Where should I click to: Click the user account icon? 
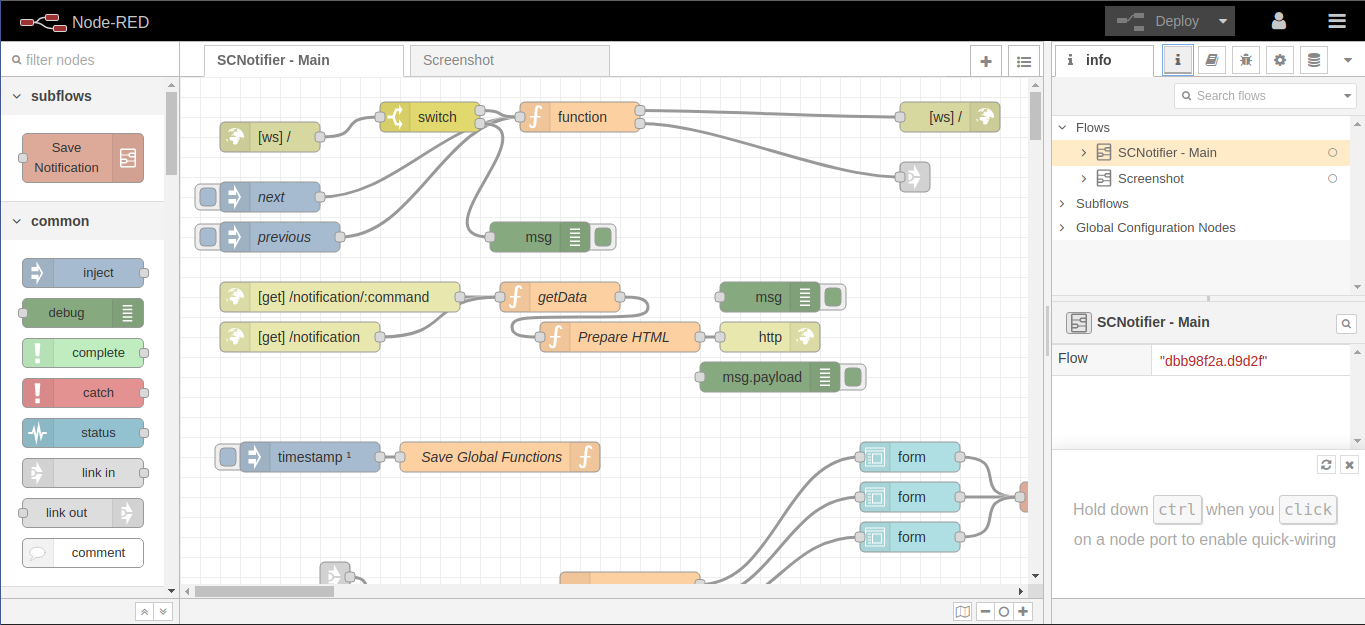coord(1279,21)
